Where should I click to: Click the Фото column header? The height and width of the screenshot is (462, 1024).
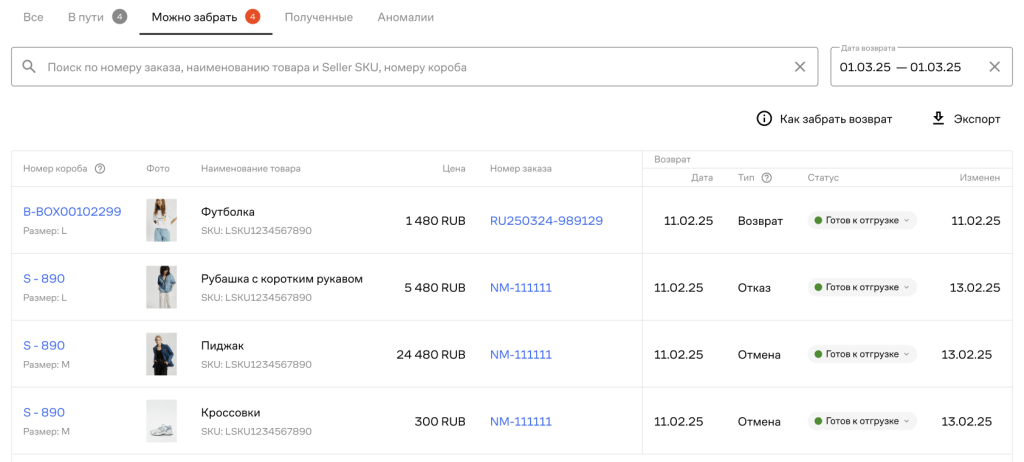tap(157, 169)
